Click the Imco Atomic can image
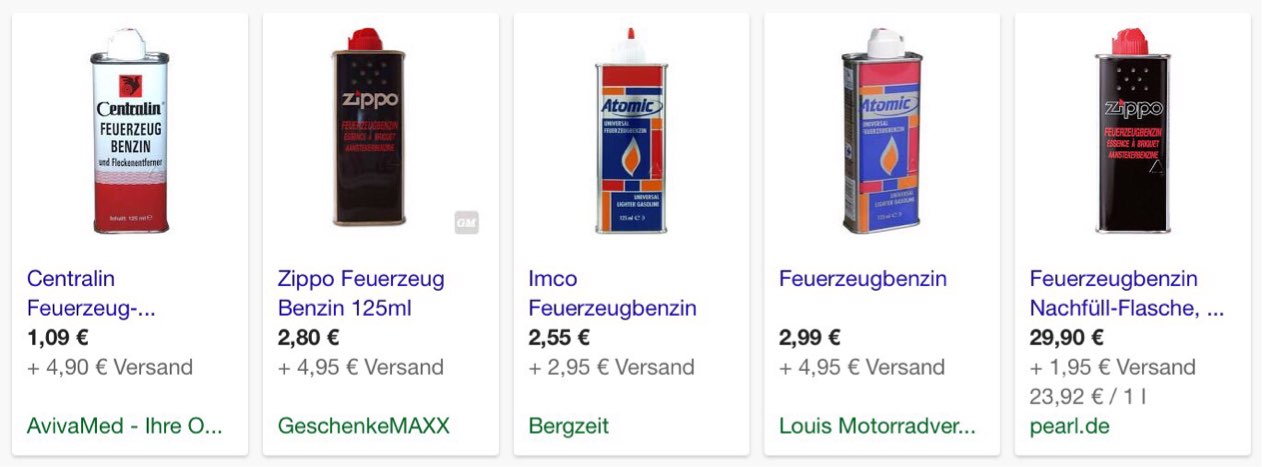 coord(630,133)
